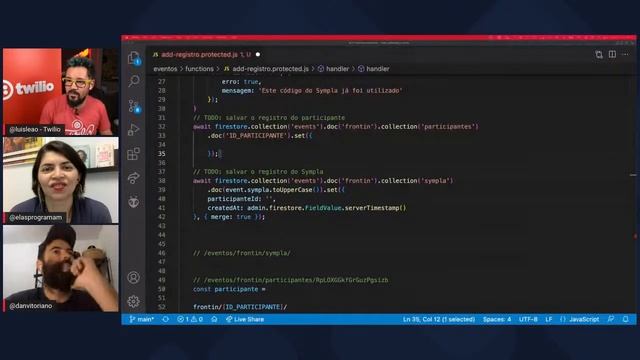Click the mensagem text on line 28
640x360 pixels.
(x=312, y=91)
